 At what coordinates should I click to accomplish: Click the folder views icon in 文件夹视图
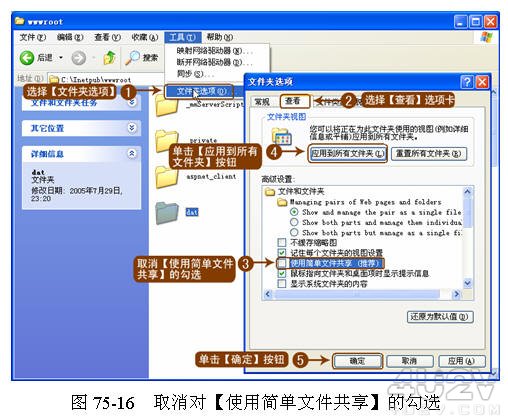pos(282,136)
